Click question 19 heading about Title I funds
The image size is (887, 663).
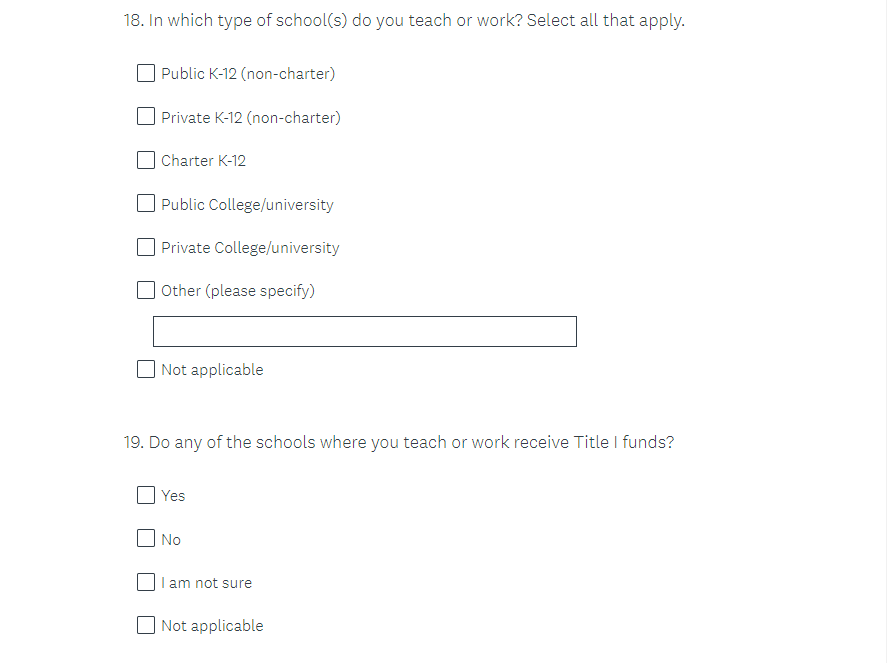pos(399,442)
